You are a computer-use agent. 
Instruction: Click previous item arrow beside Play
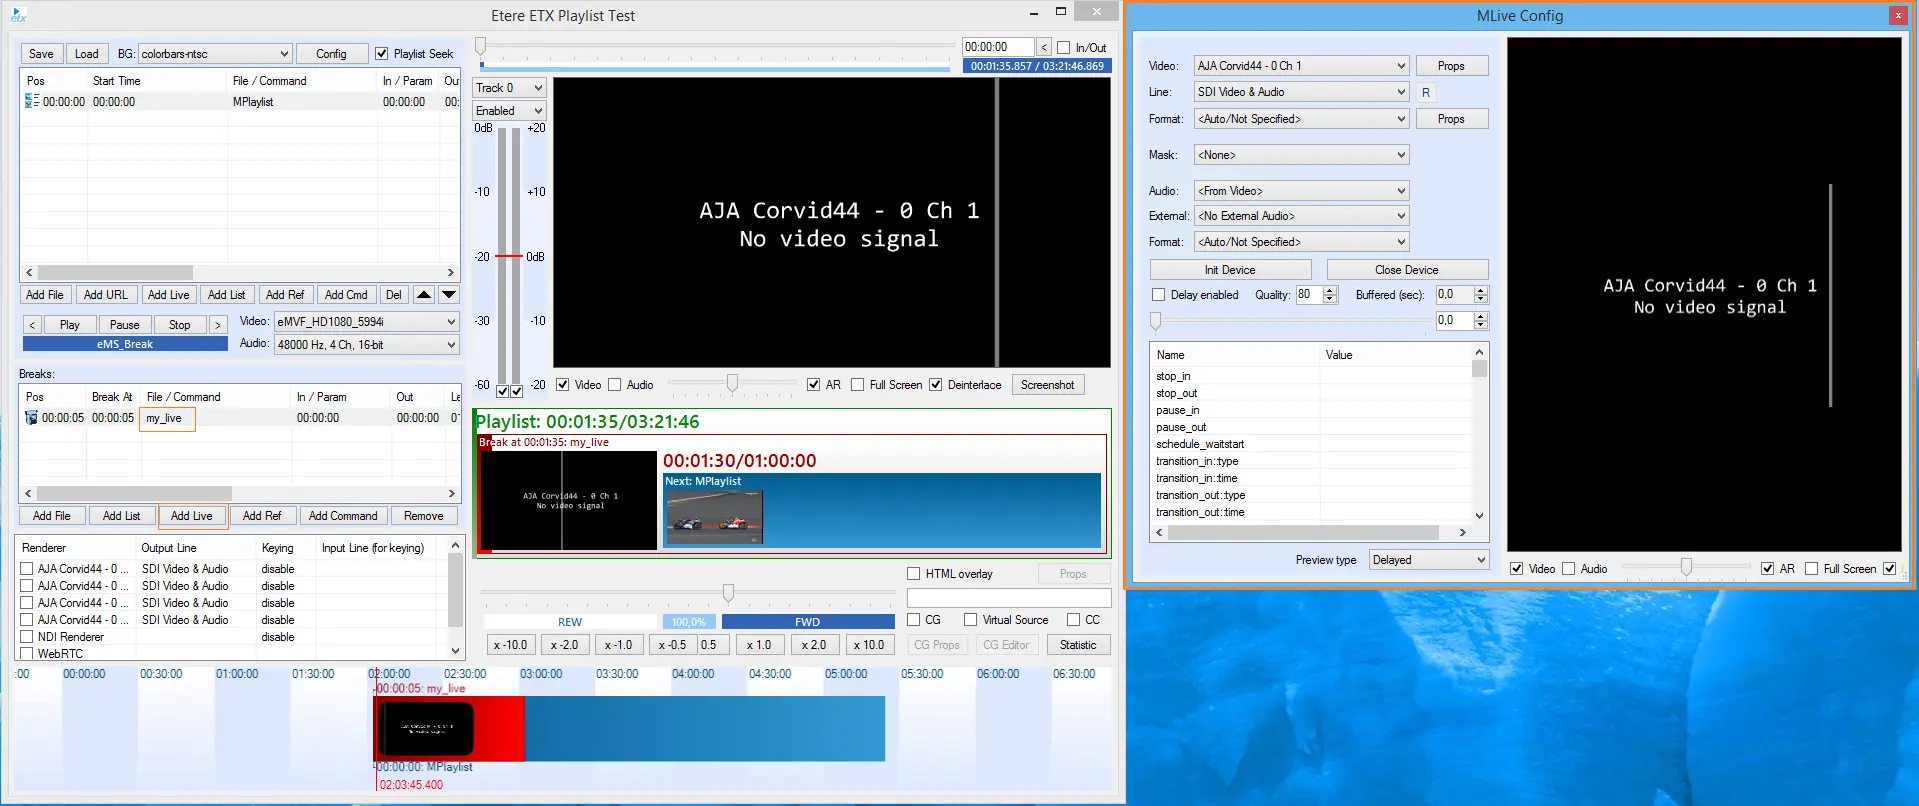32,325
